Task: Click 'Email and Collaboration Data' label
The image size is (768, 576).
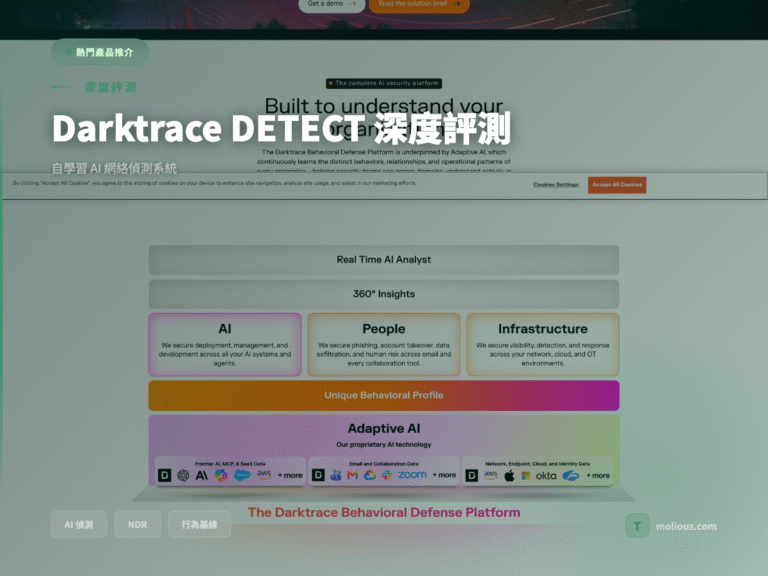Action: [x=384, y=463]
